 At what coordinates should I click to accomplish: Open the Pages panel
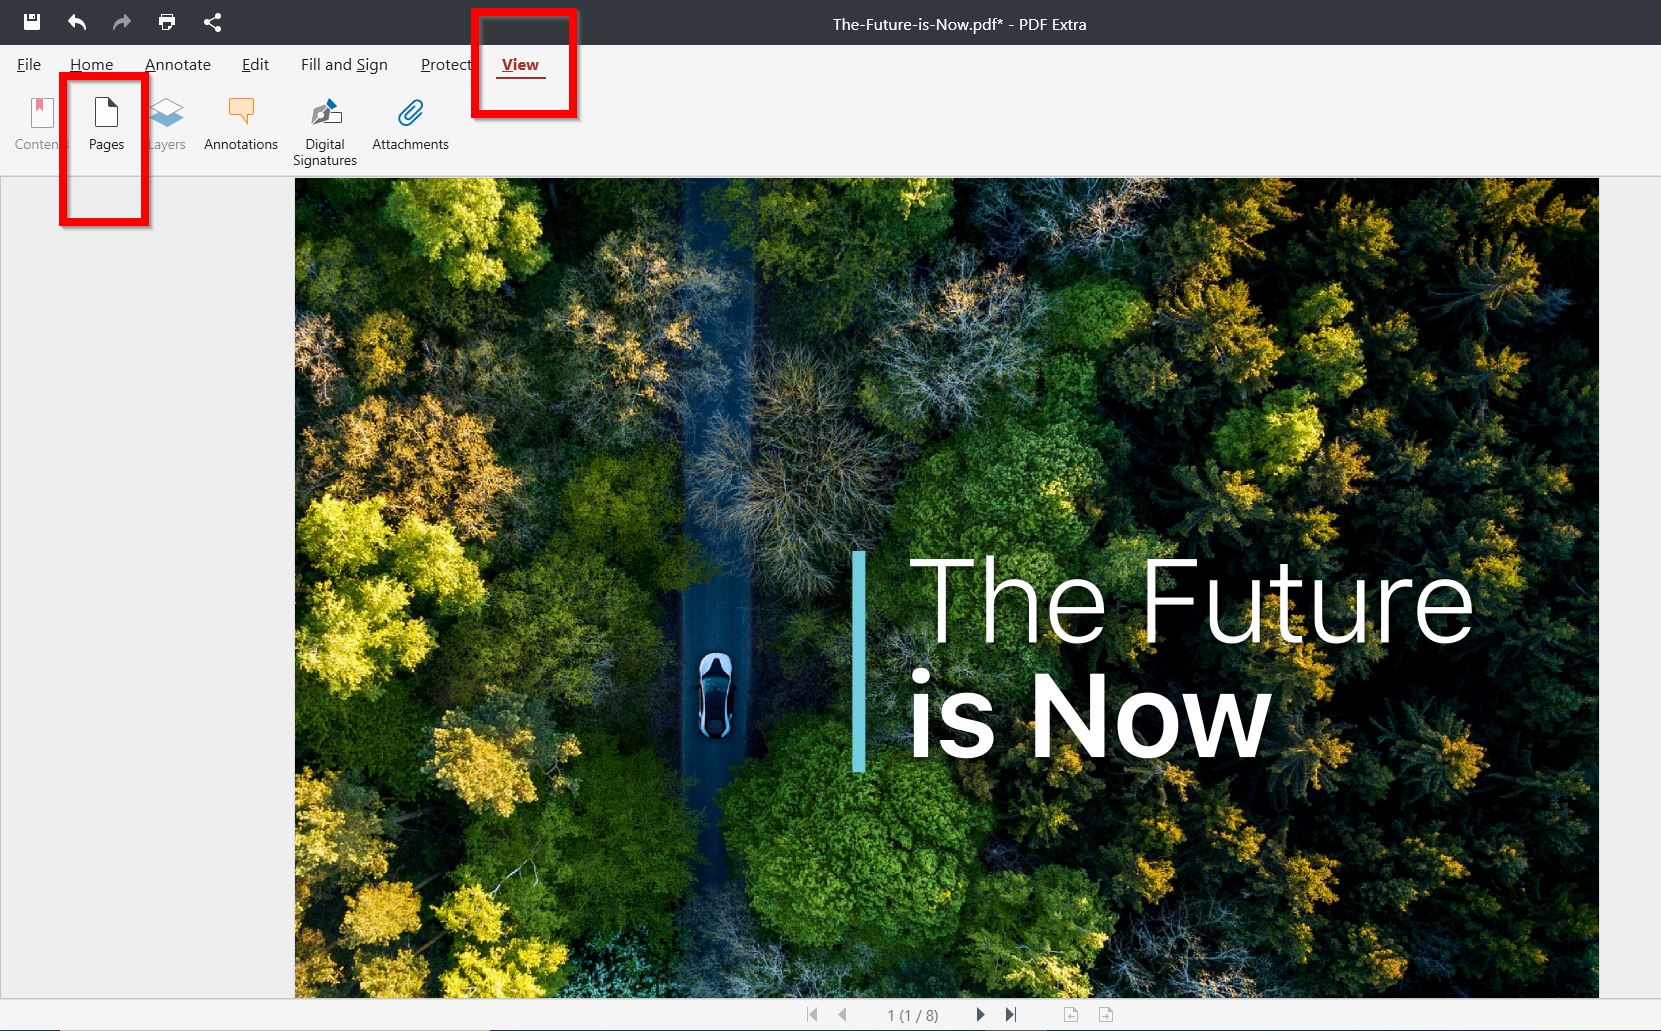click(x=104, y=125)
